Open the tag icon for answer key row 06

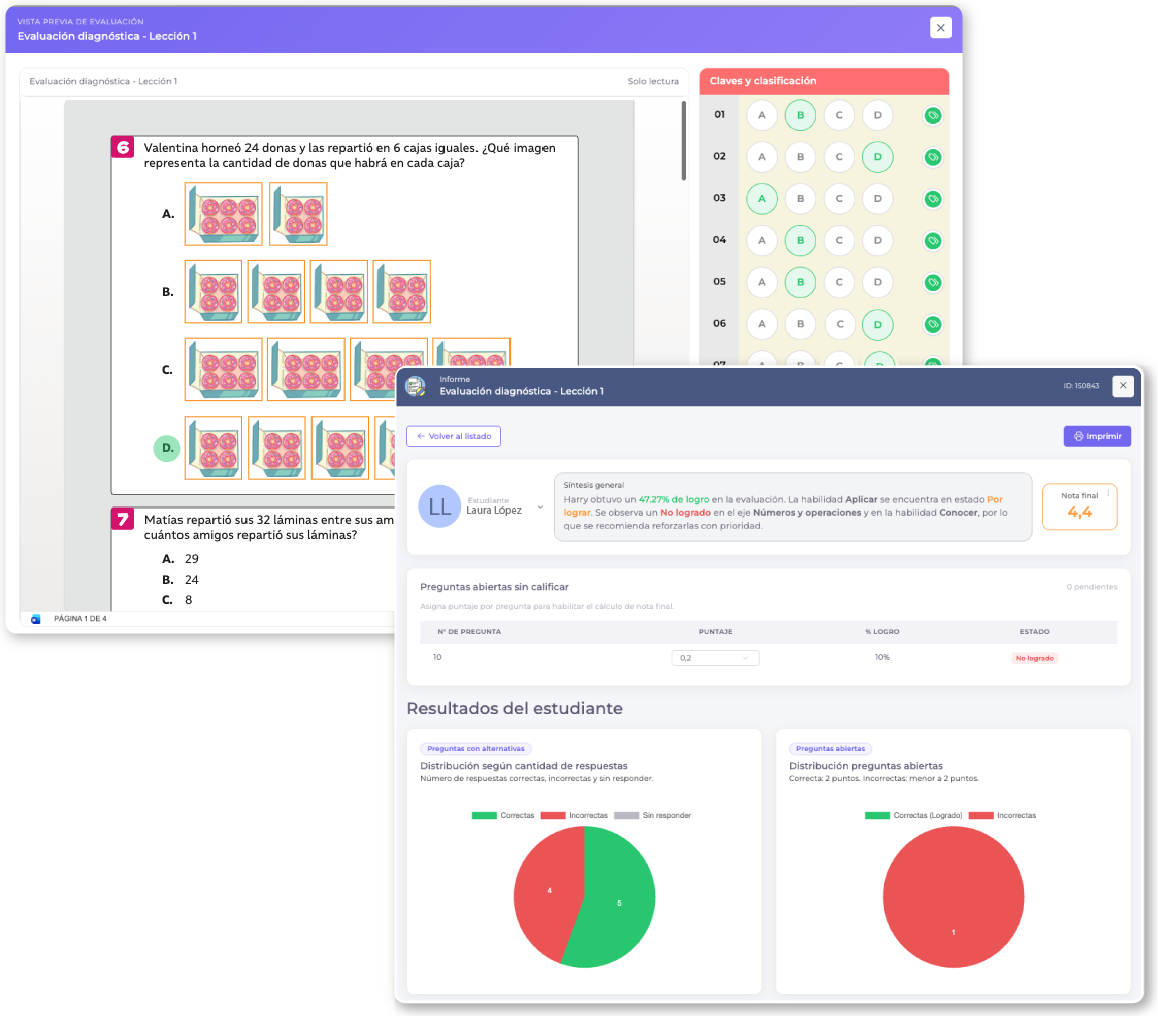coord(933,324)
